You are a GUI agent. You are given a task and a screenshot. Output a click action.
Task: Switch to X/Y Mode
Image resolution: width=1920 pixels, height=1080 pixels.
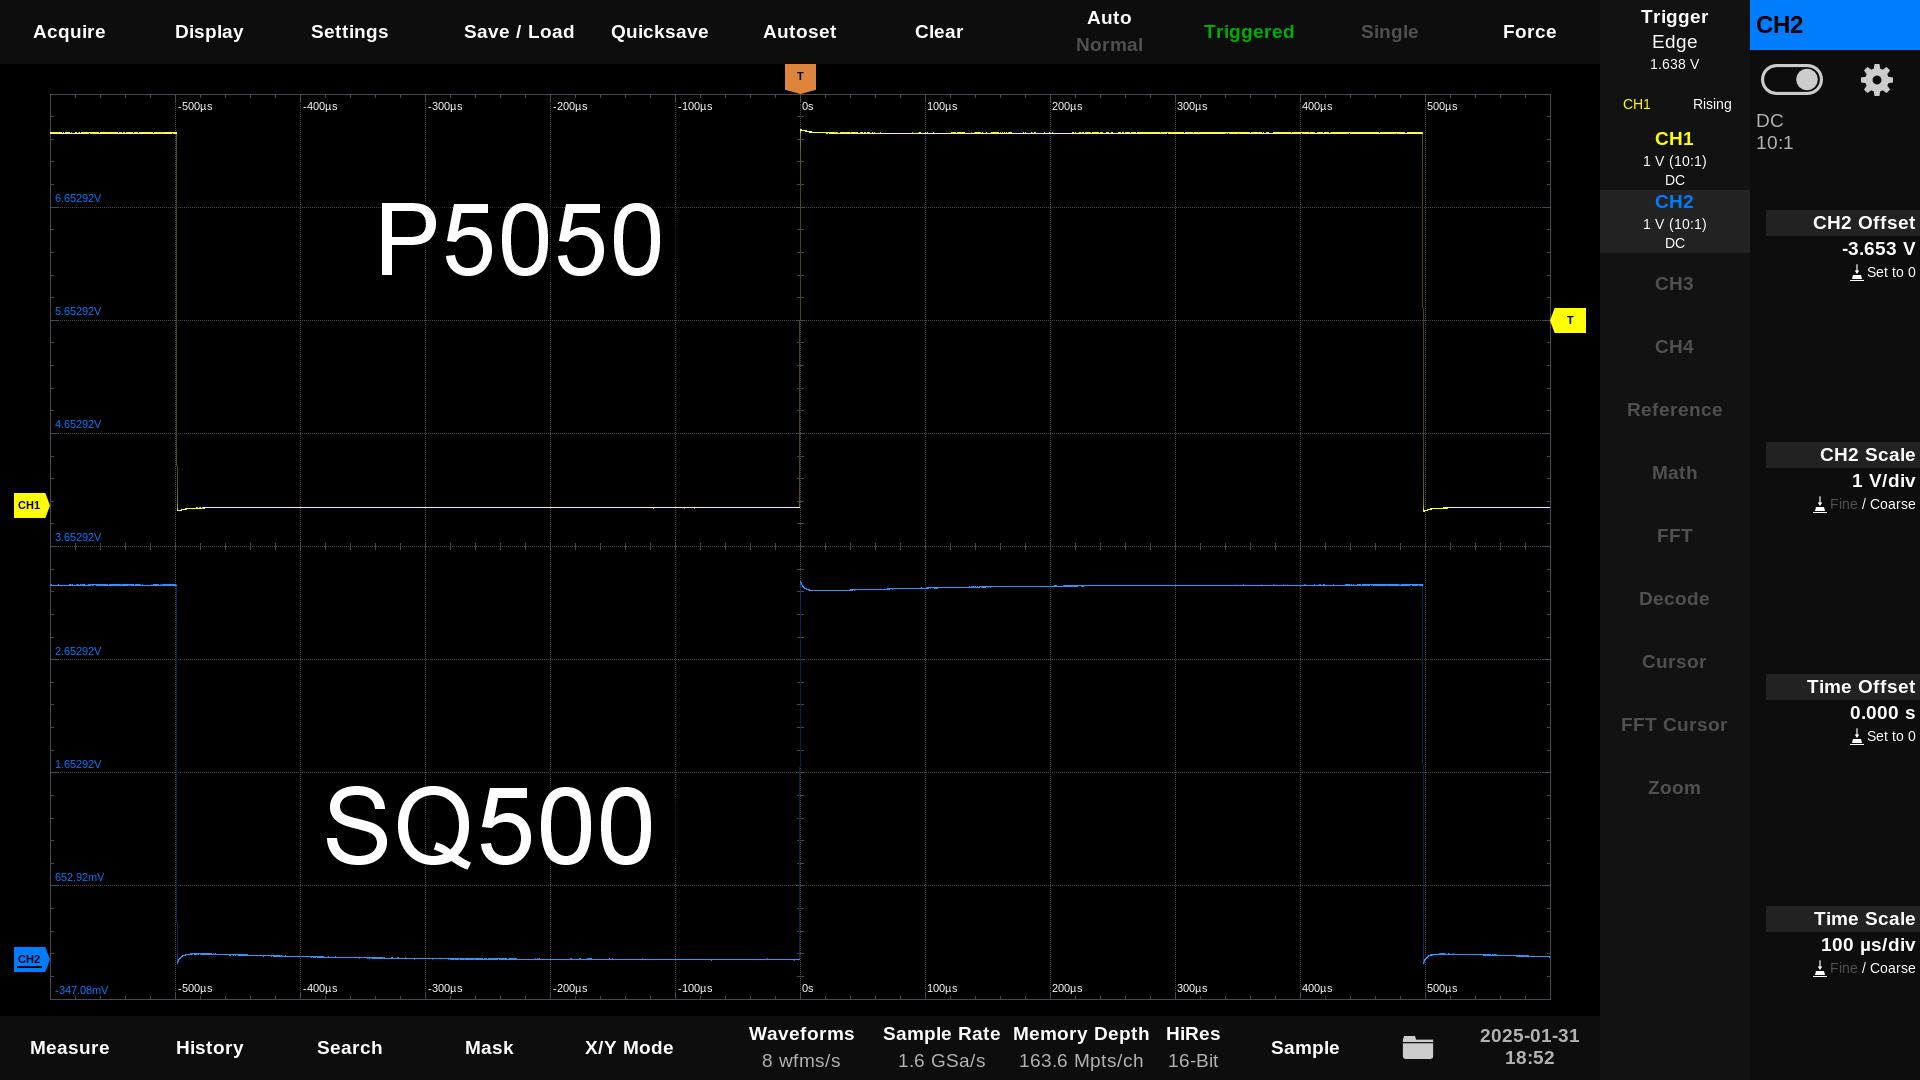629,1048
